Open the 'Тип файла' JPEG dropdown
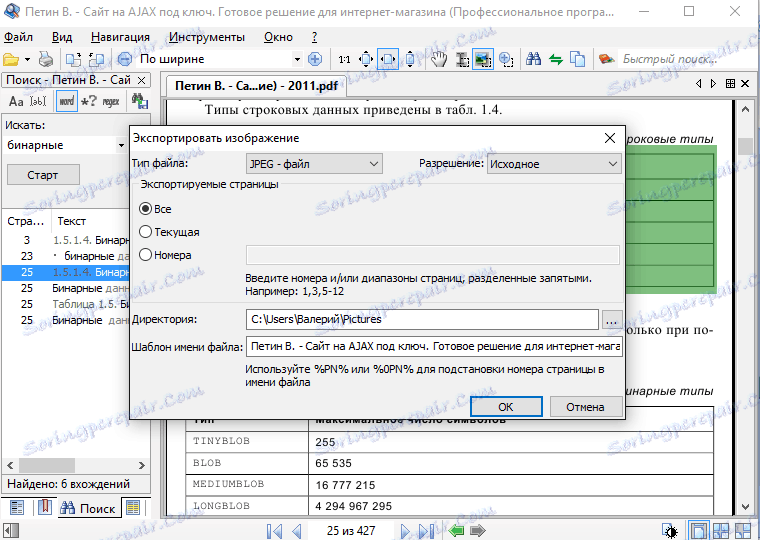Viewport: 760px width, 540px height. click(313, 164)
